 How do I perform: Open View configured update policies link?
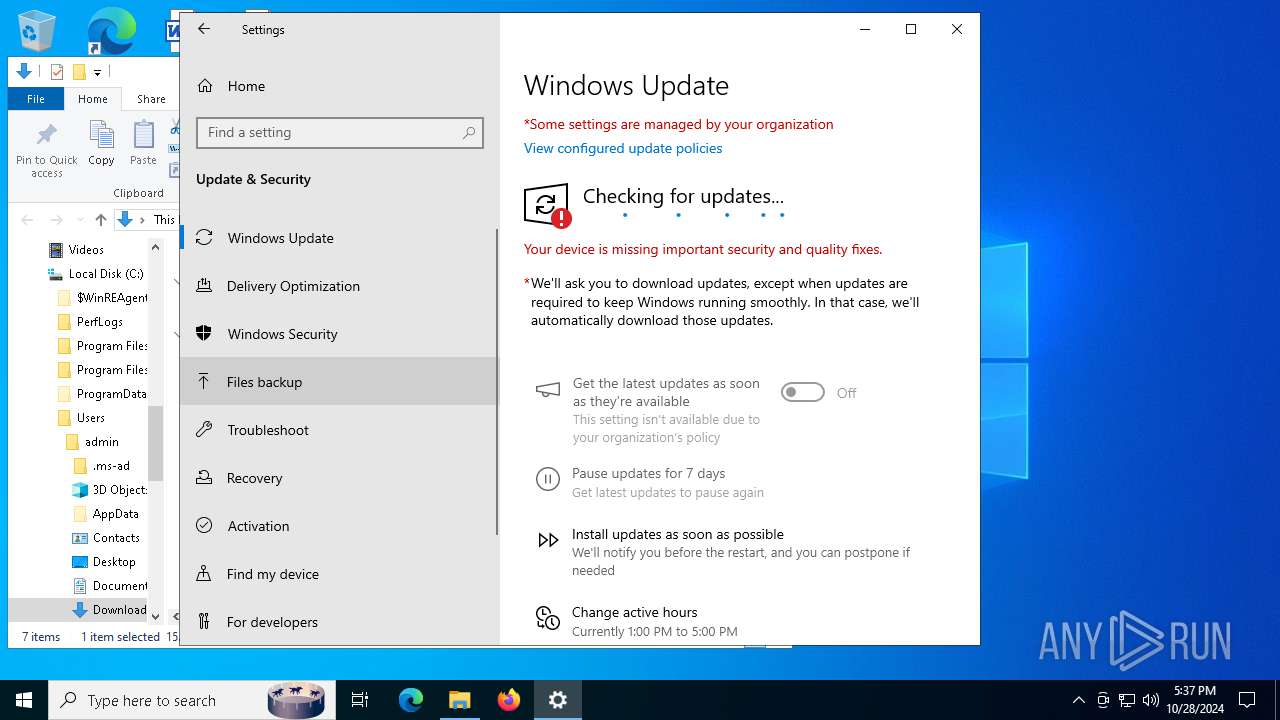pos(623,148)
